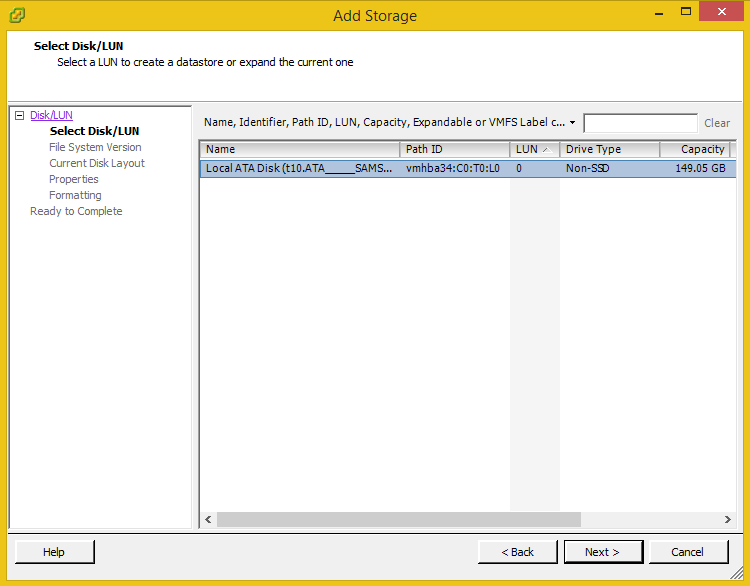The width and height of the screenshot is (750, 586).
Task: Cancel the Add Storage wizard
Action: [688, 552]
